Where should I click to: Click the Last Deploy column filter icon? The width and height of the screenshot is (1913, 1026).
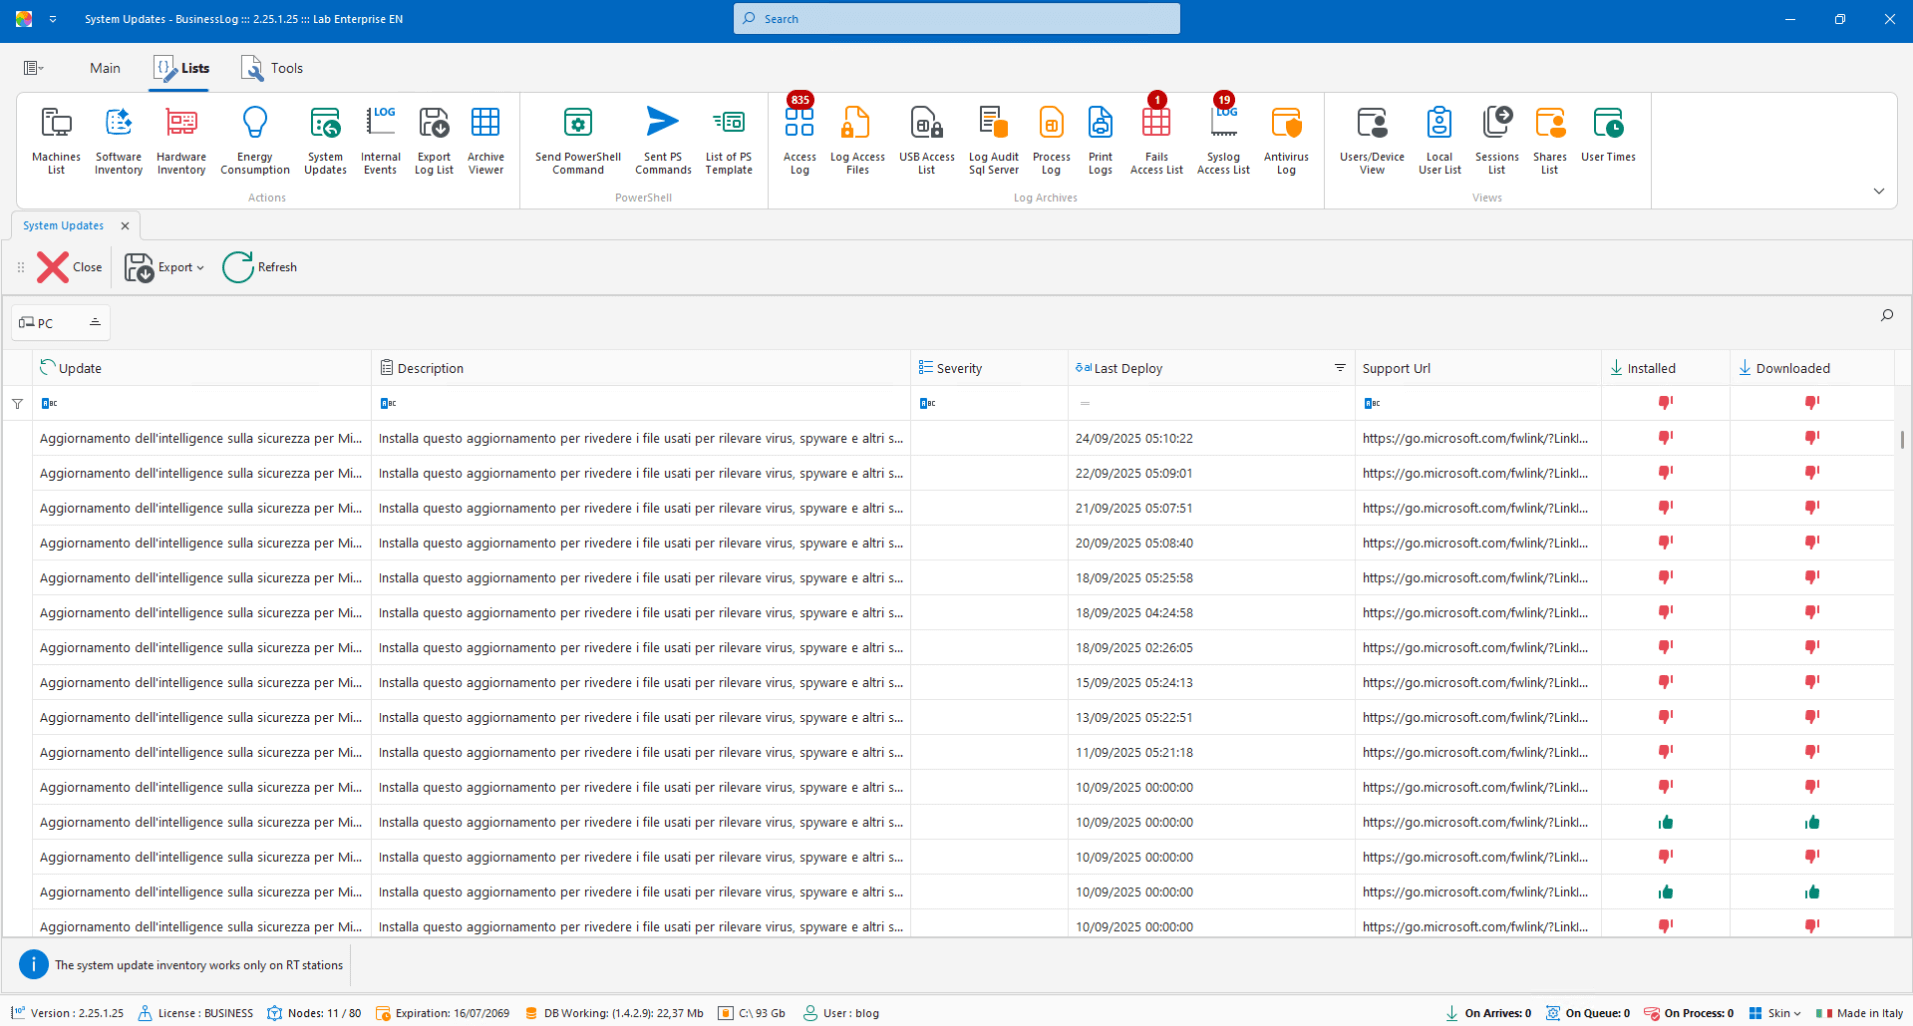coord(1339,368)
